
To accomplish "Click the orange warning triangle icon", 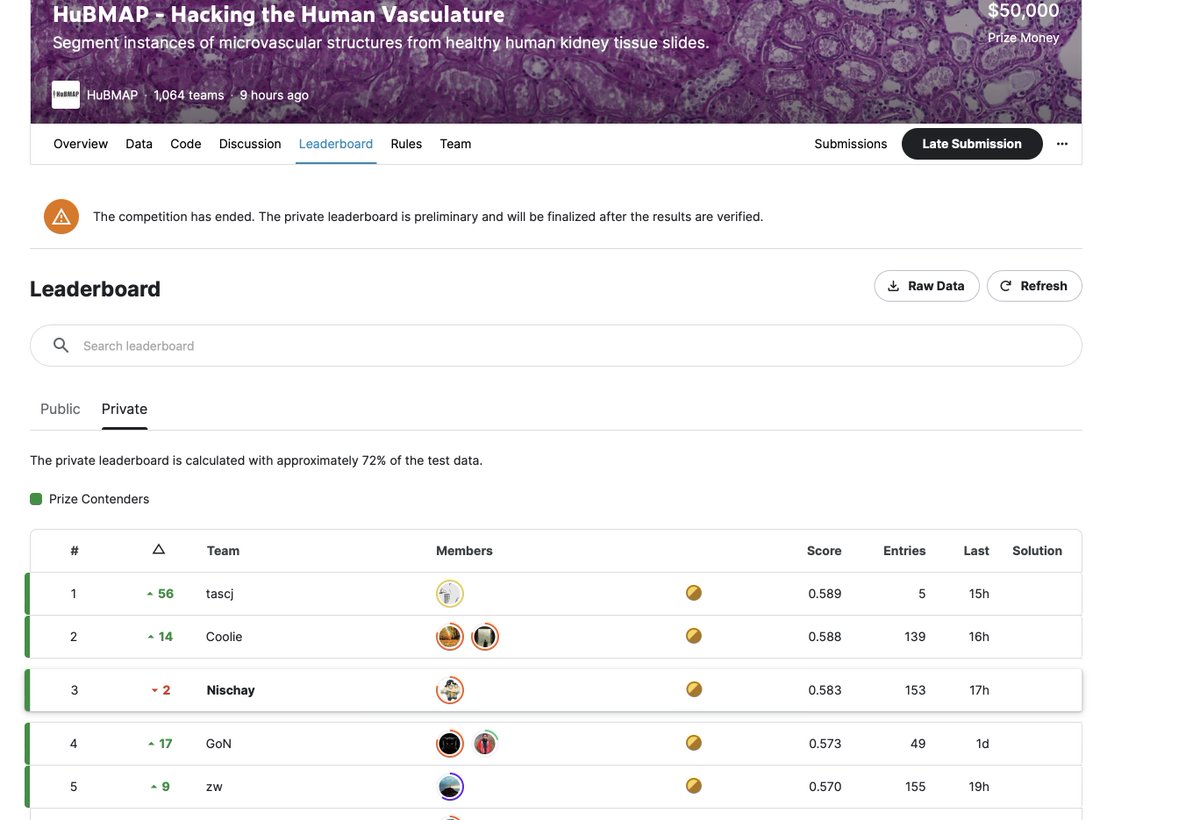I will 61,216.
